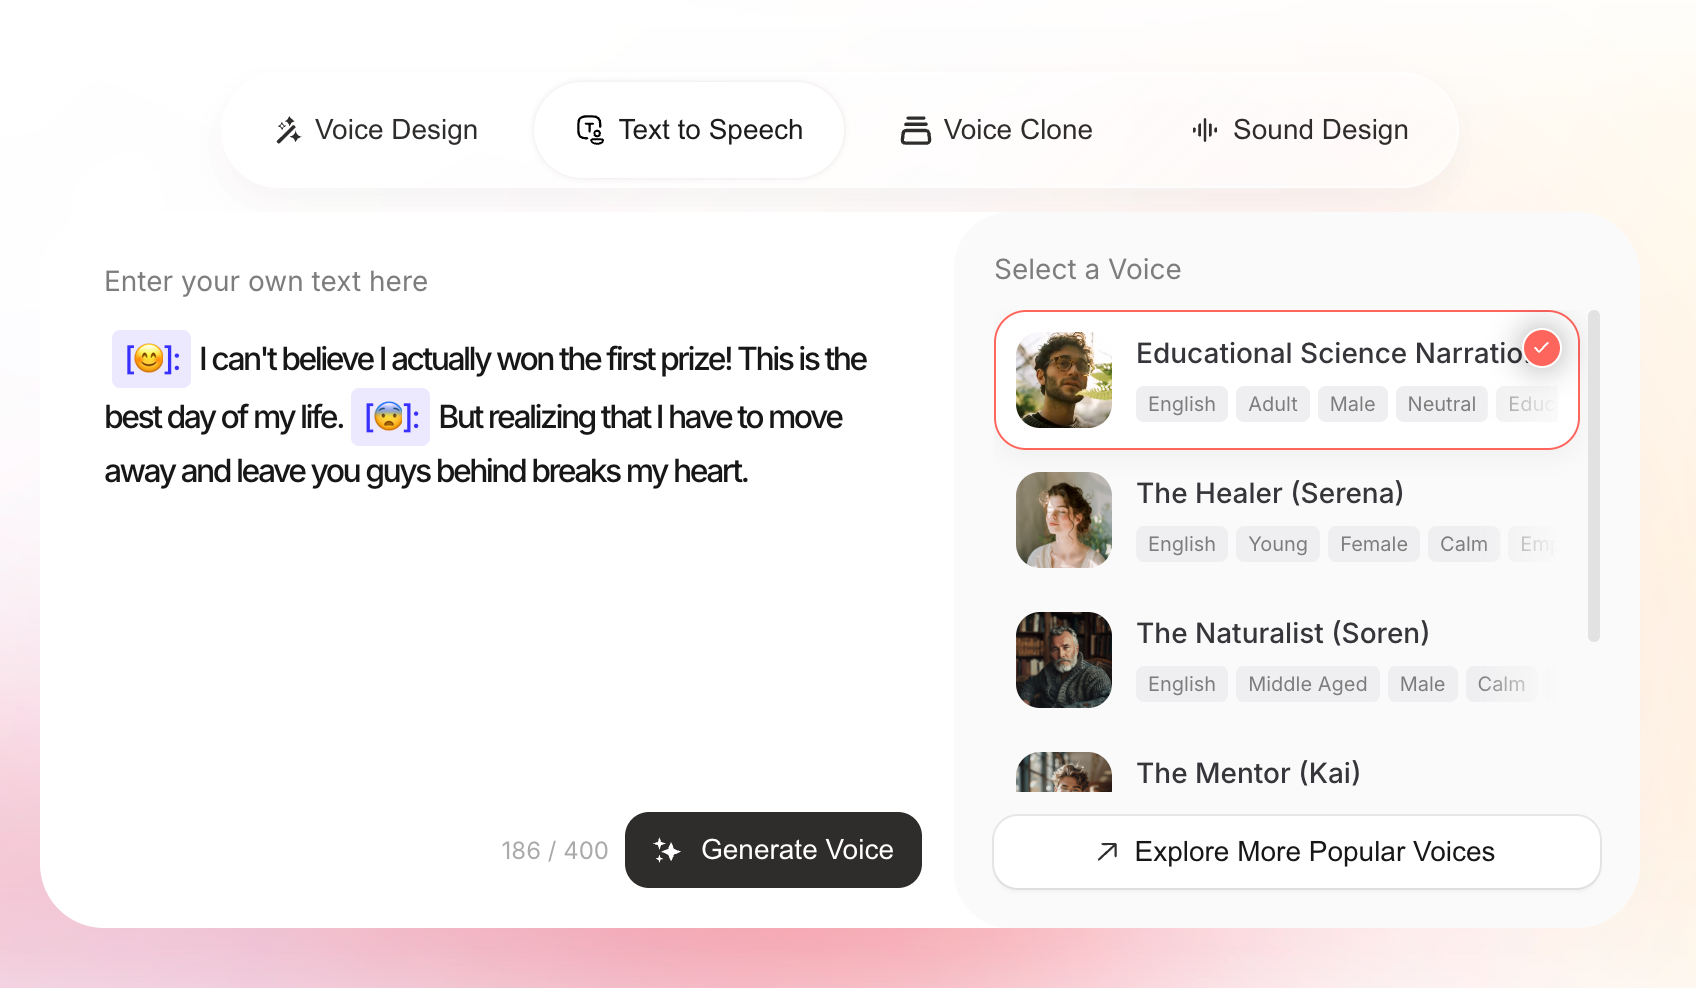
Task: Choose The Mentor (Kai) voice
Action: (x=1248, y=773)
